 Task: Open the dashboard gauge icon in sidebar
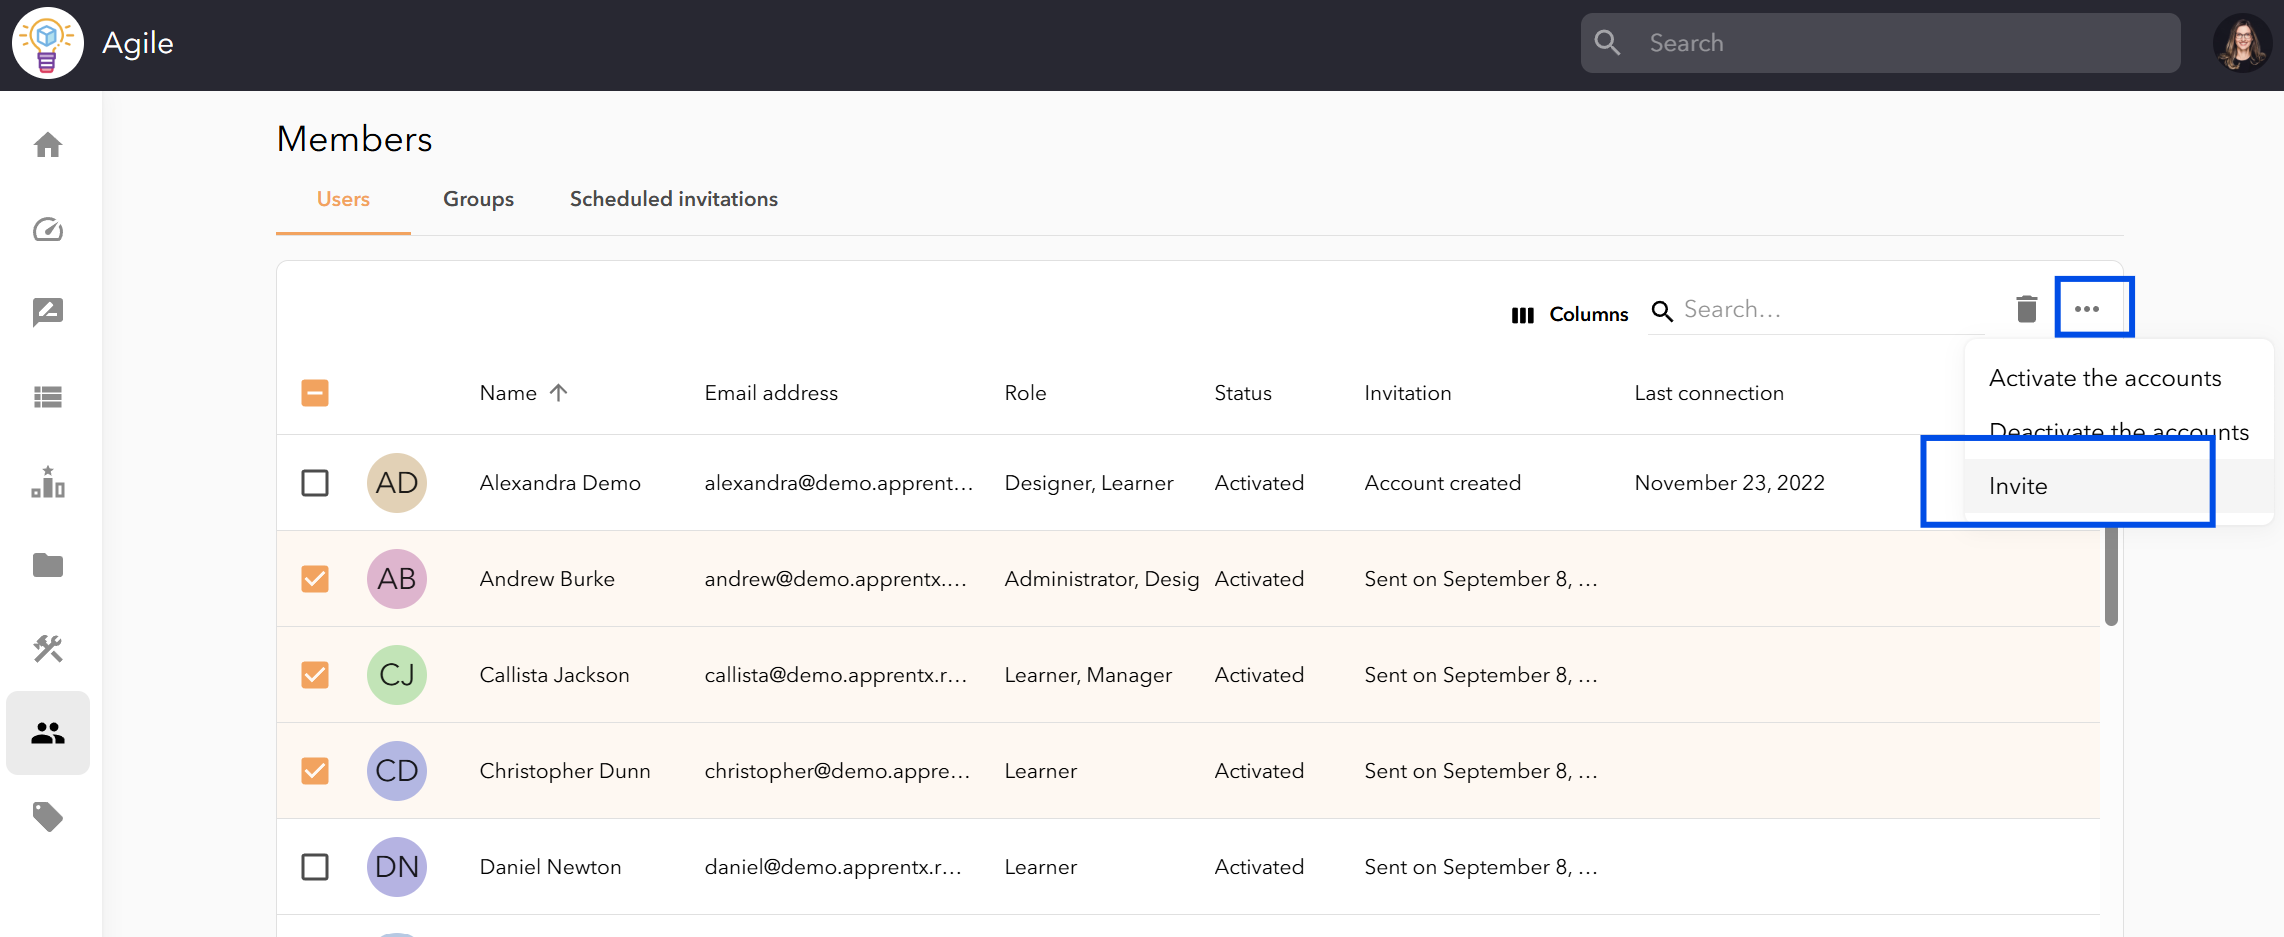48,230
